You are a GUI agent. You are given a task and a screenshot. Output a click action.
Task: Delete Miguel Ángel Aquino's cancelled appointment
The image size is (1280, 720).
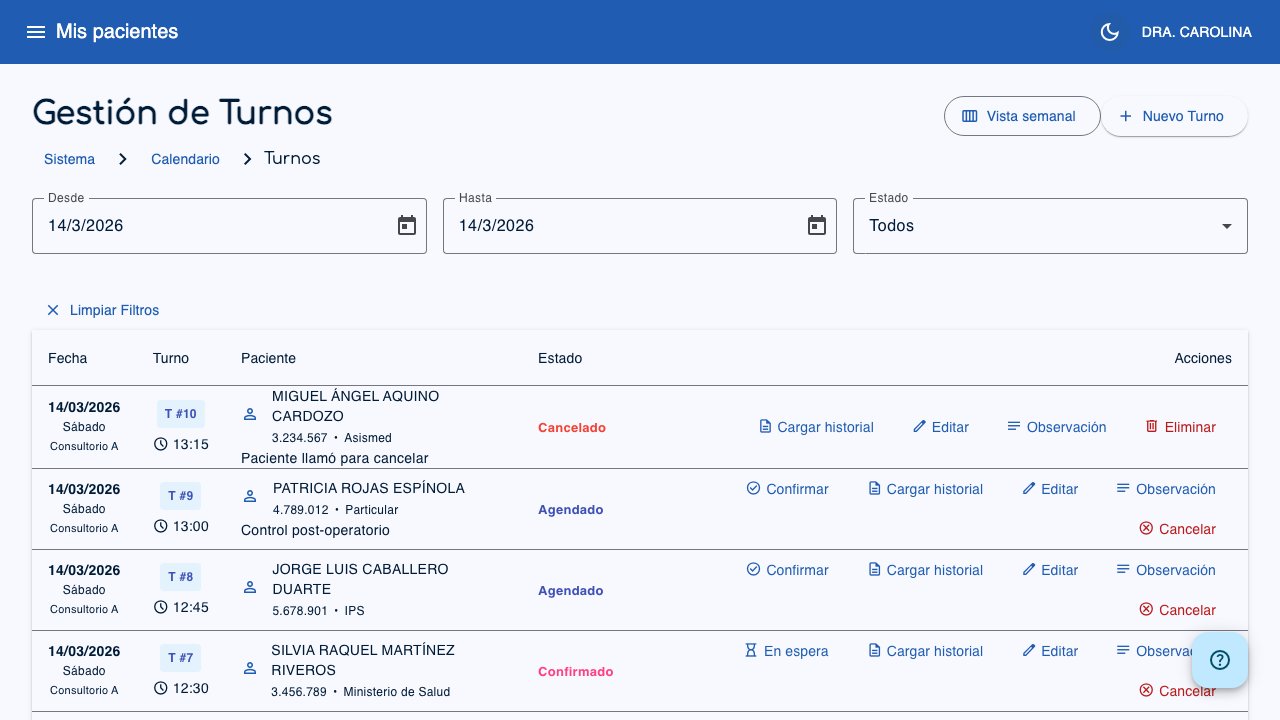(1180, 427)
